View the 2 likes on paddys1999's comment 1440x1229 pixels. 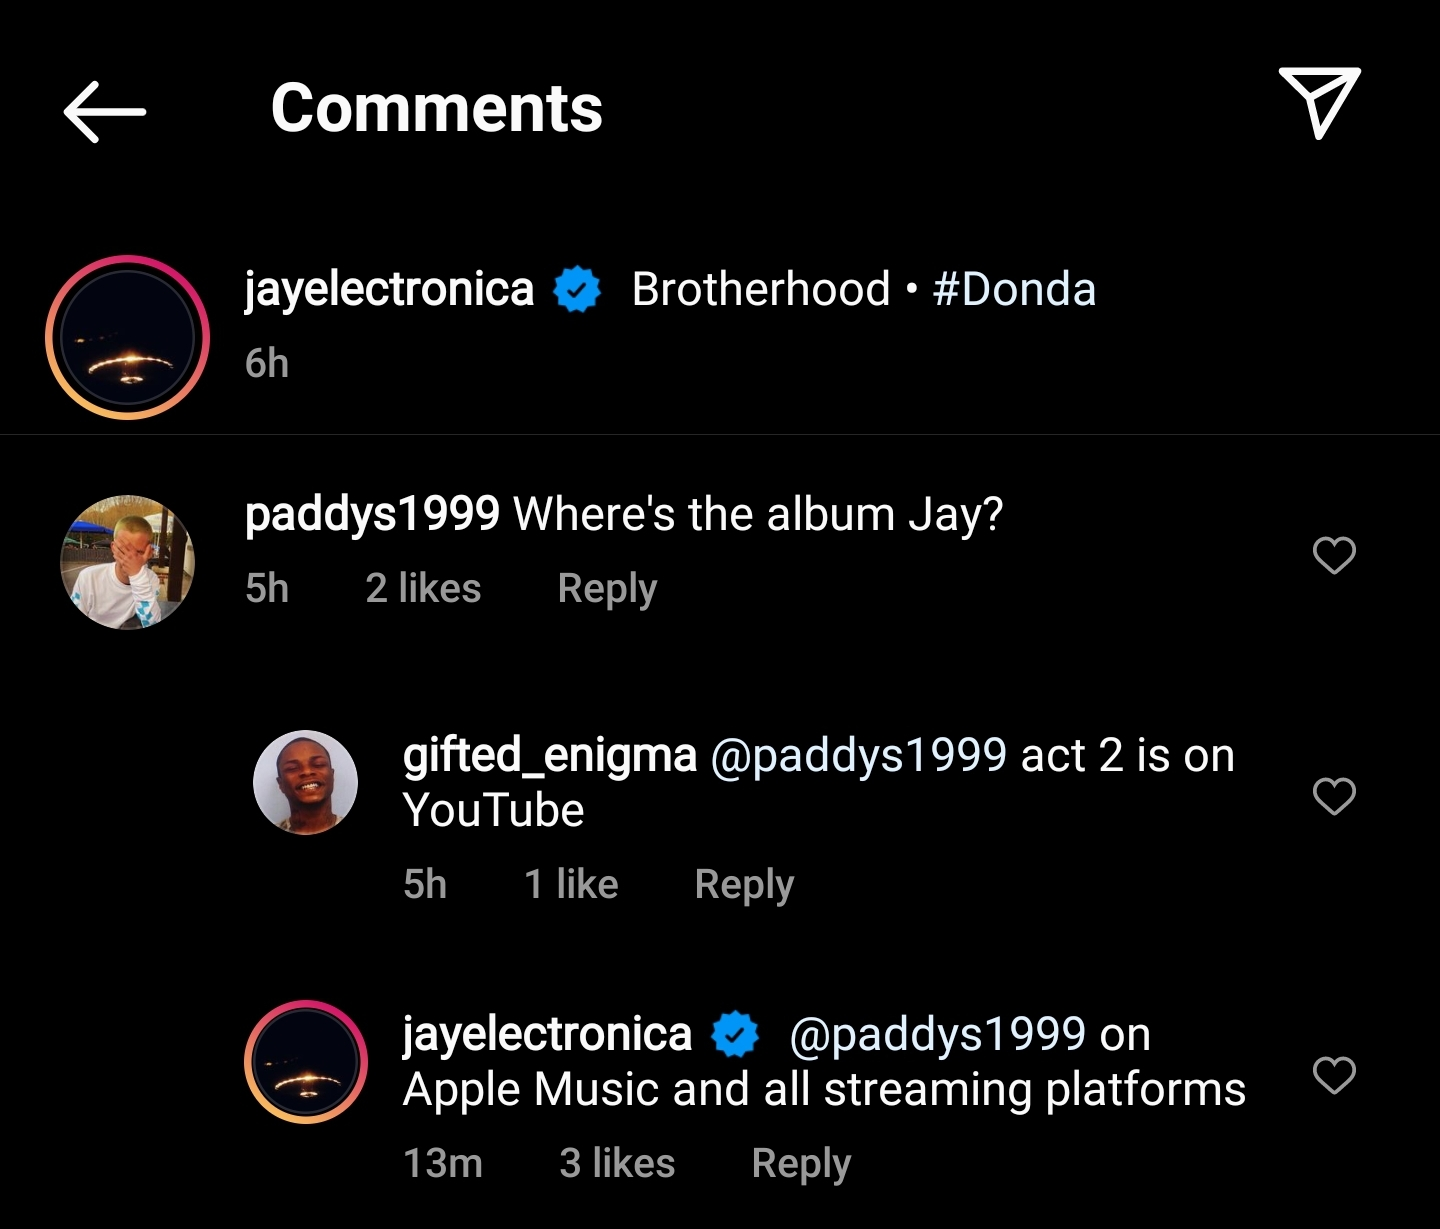pos(423,588)
